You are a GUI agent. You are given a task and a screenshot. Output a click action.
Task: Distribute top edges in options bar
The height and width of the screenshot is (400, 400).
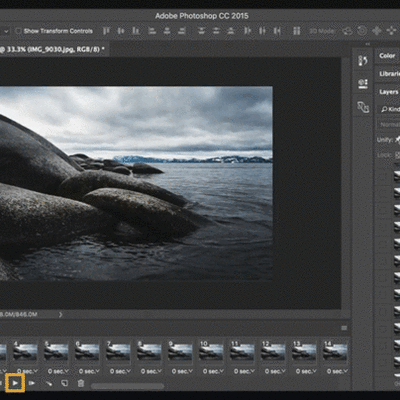201,31
